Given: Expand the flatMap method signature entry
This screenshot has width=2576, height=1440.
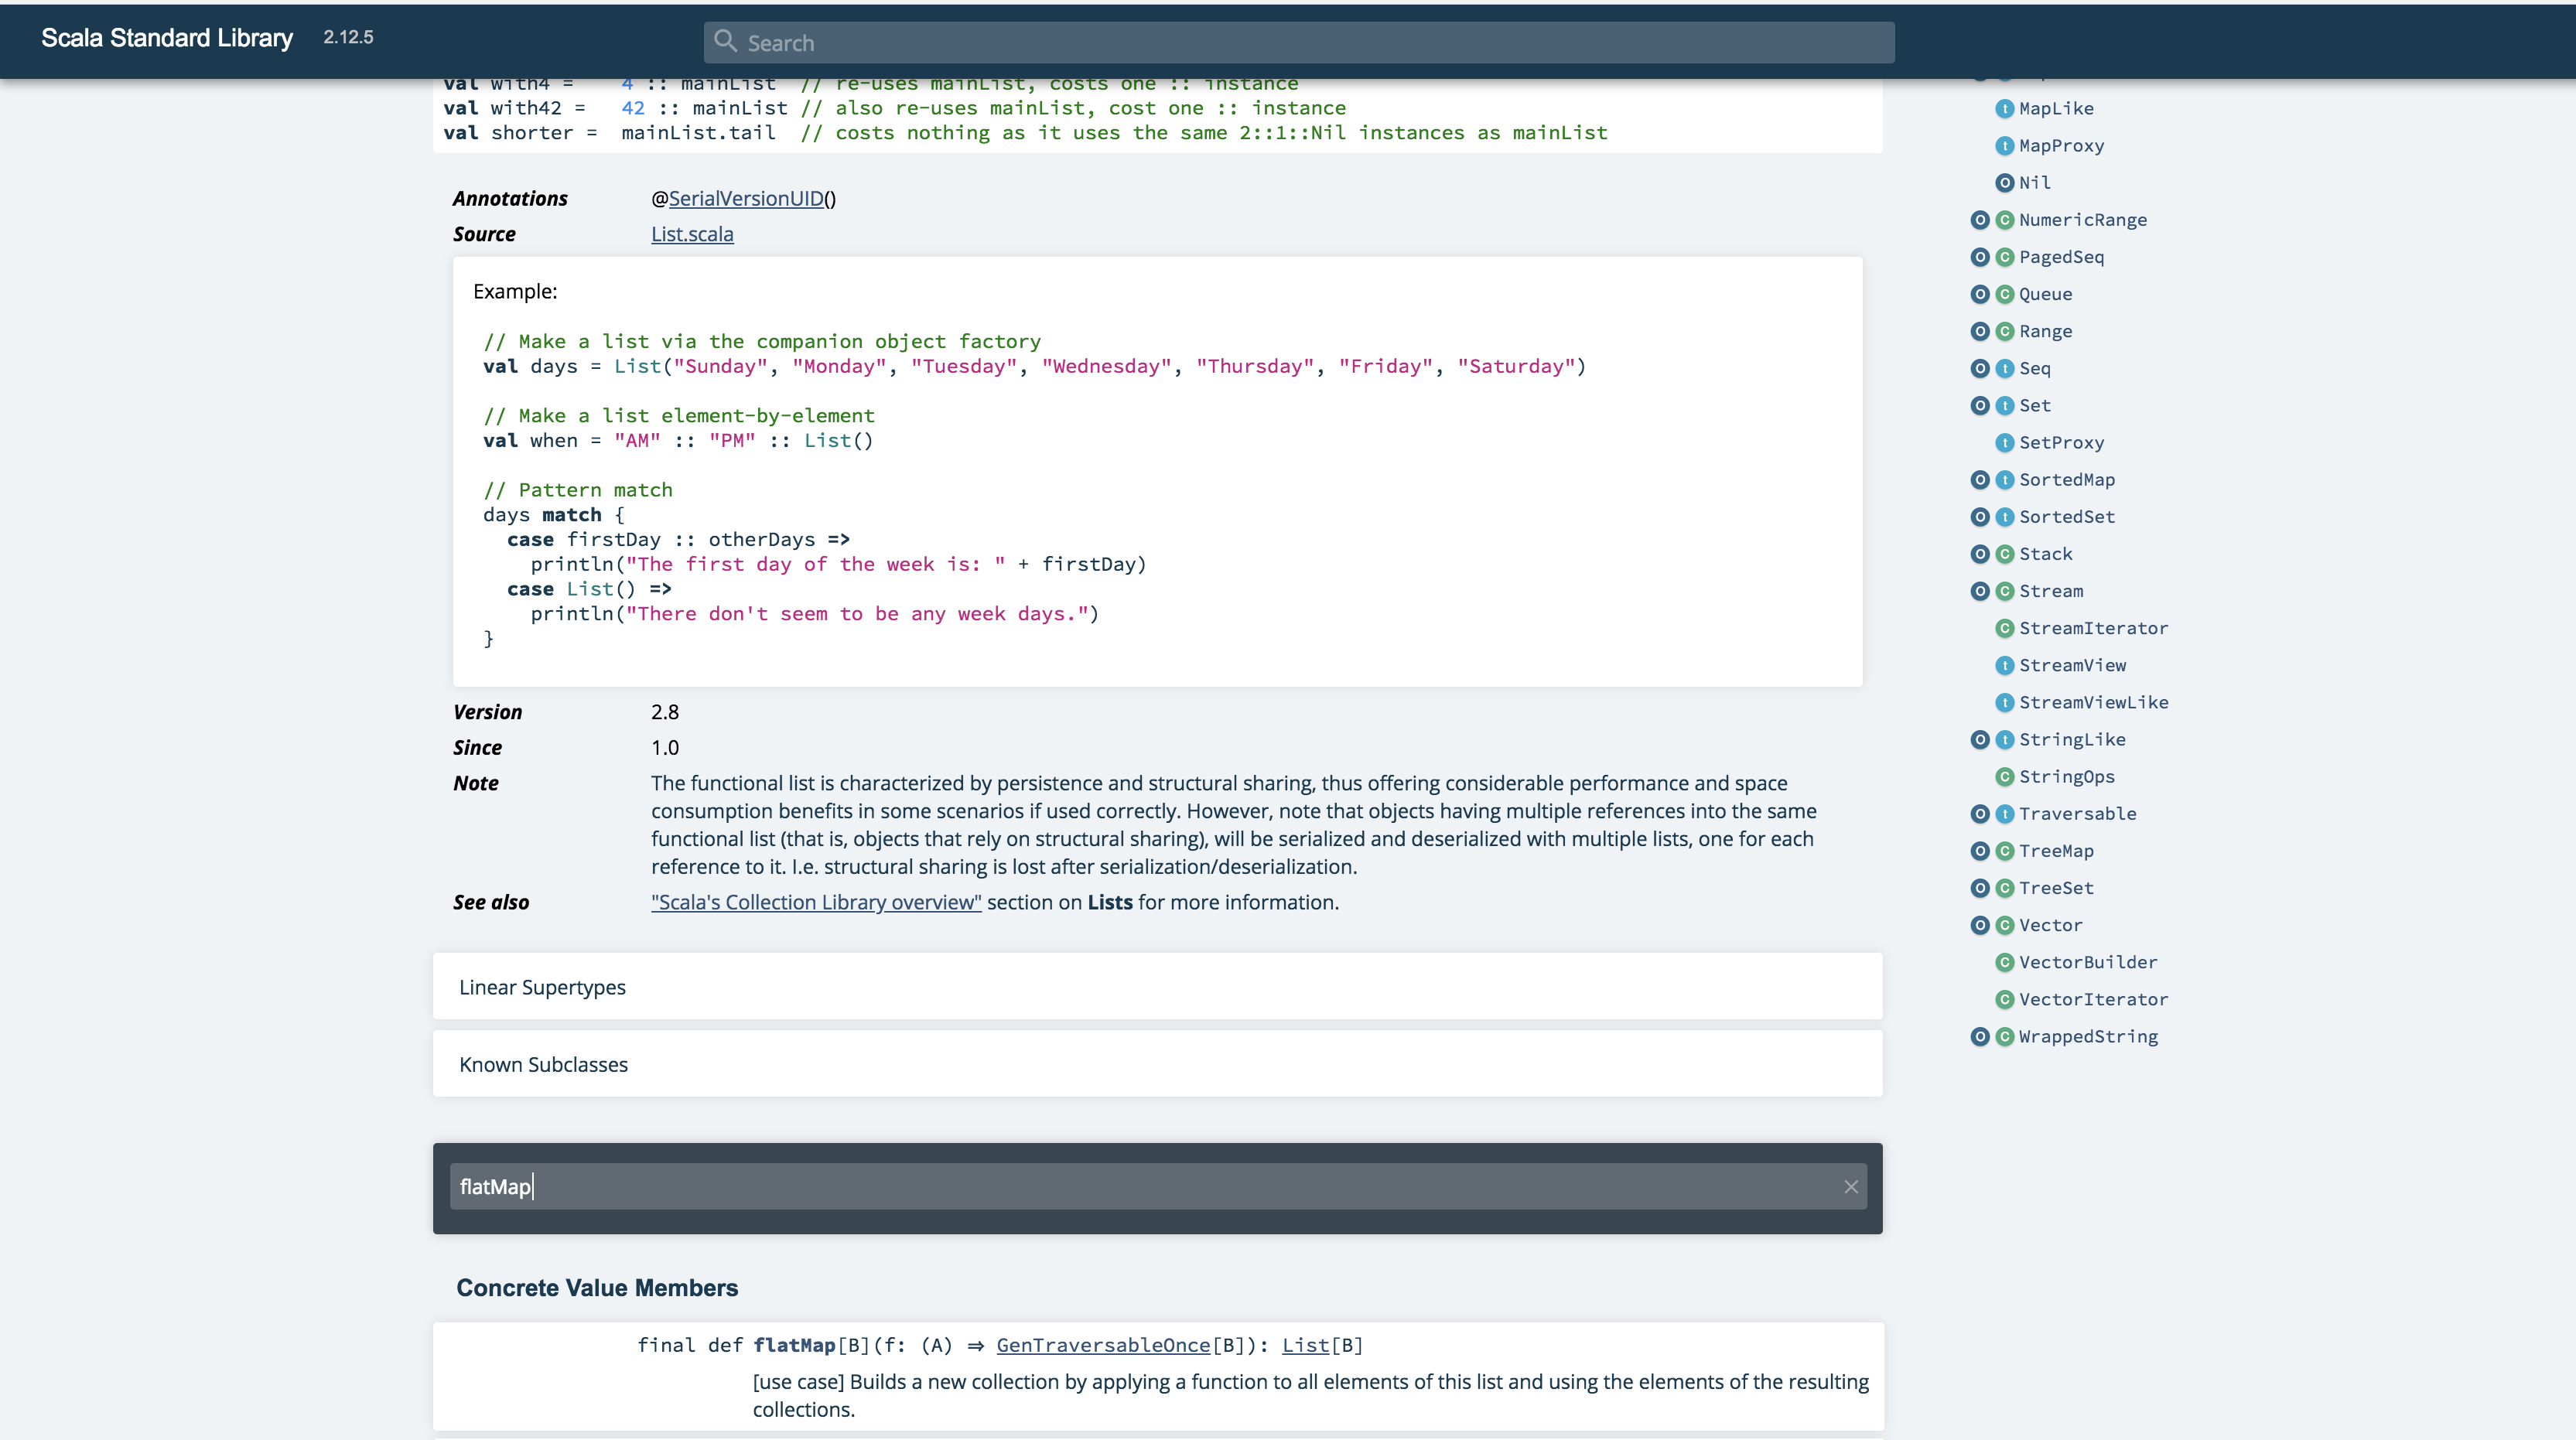Looking at the screenshot, I should [794, 1345].
